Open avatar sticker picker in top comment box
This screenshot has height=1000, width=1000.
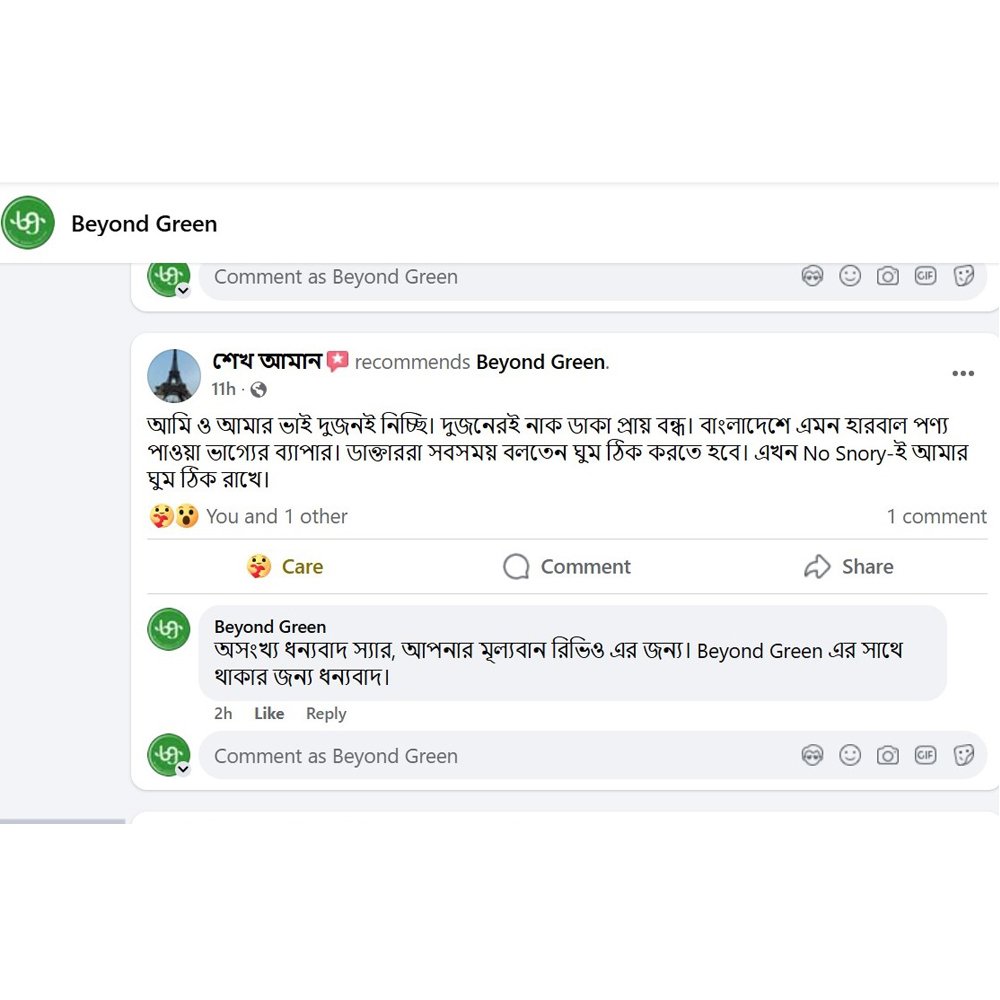tap(812, 276)
